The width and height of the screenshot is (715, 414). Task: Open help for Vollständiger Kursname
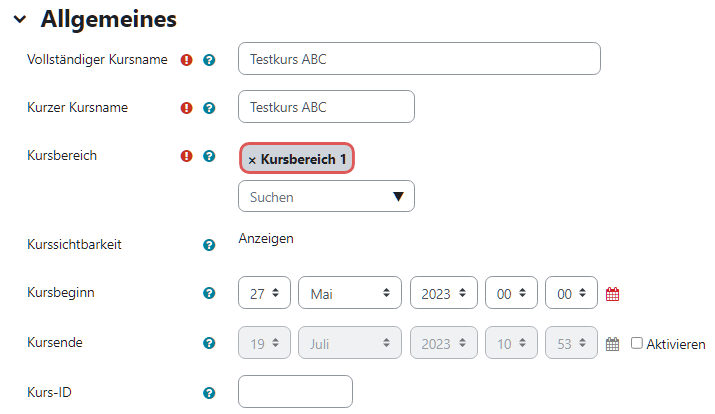(209, 60)
